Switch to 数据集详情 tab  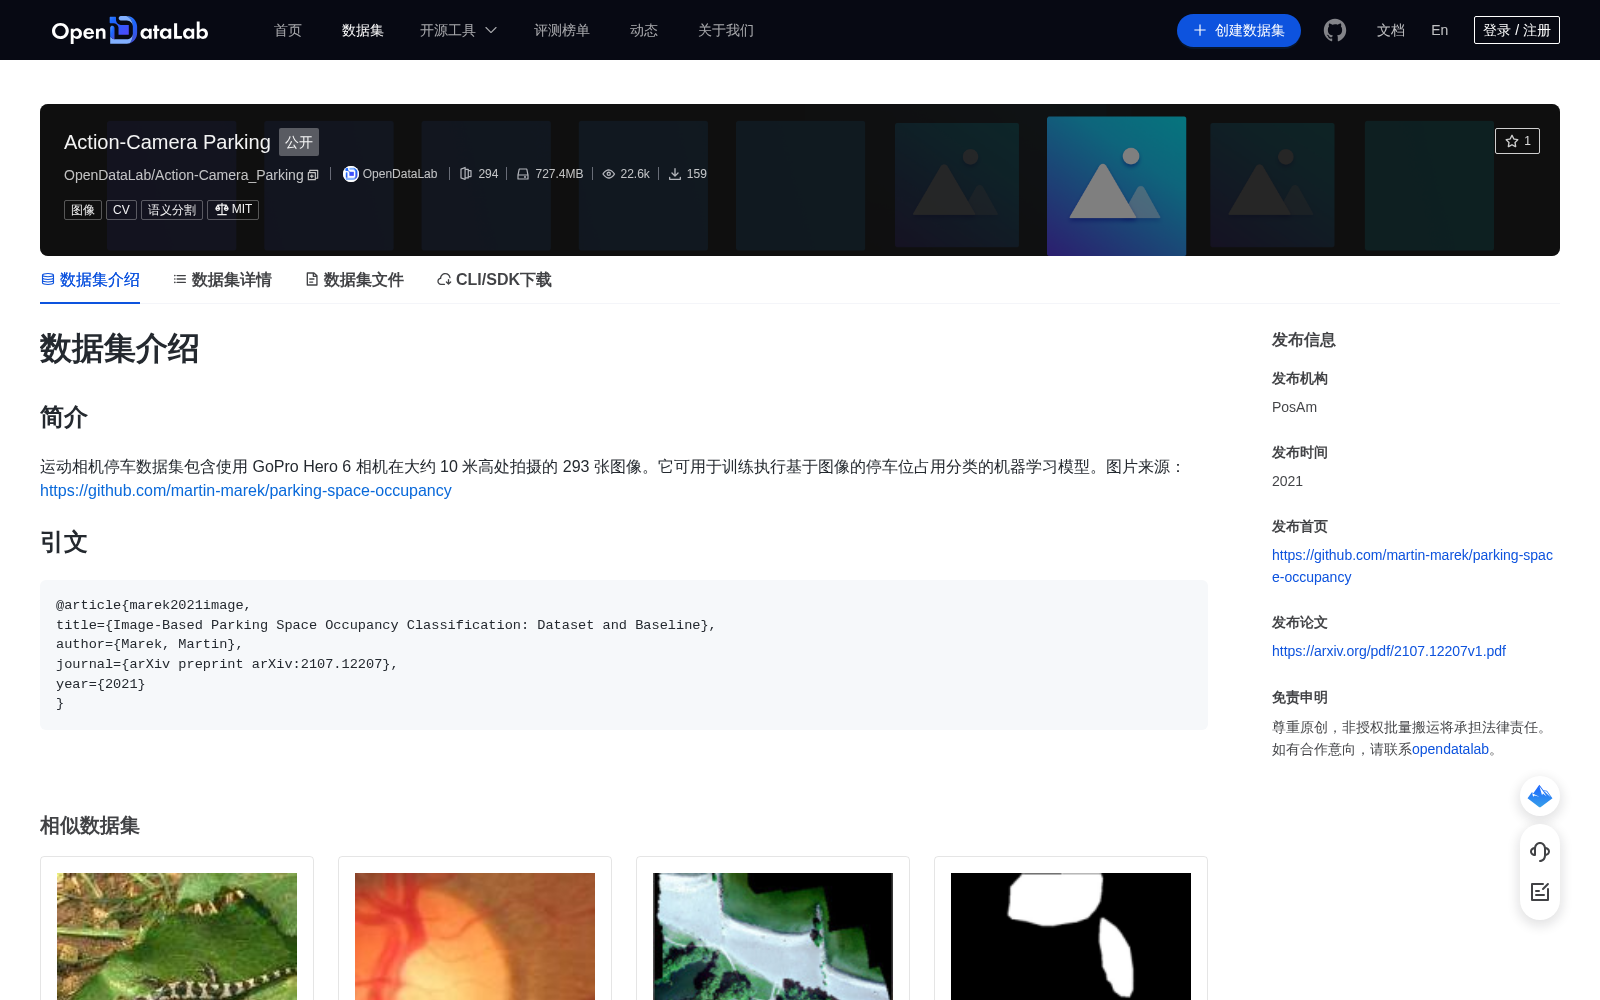[x=222, y=280]
